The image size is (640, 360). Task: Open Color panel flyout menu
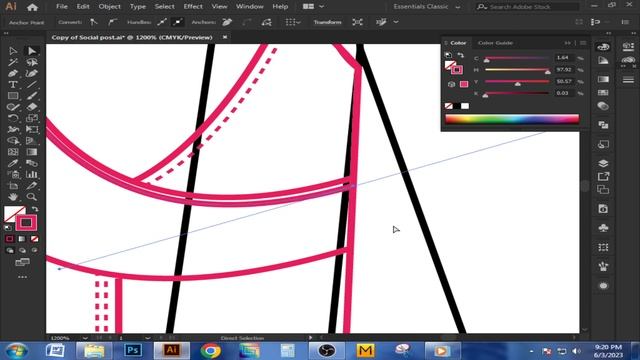point(583,43)
